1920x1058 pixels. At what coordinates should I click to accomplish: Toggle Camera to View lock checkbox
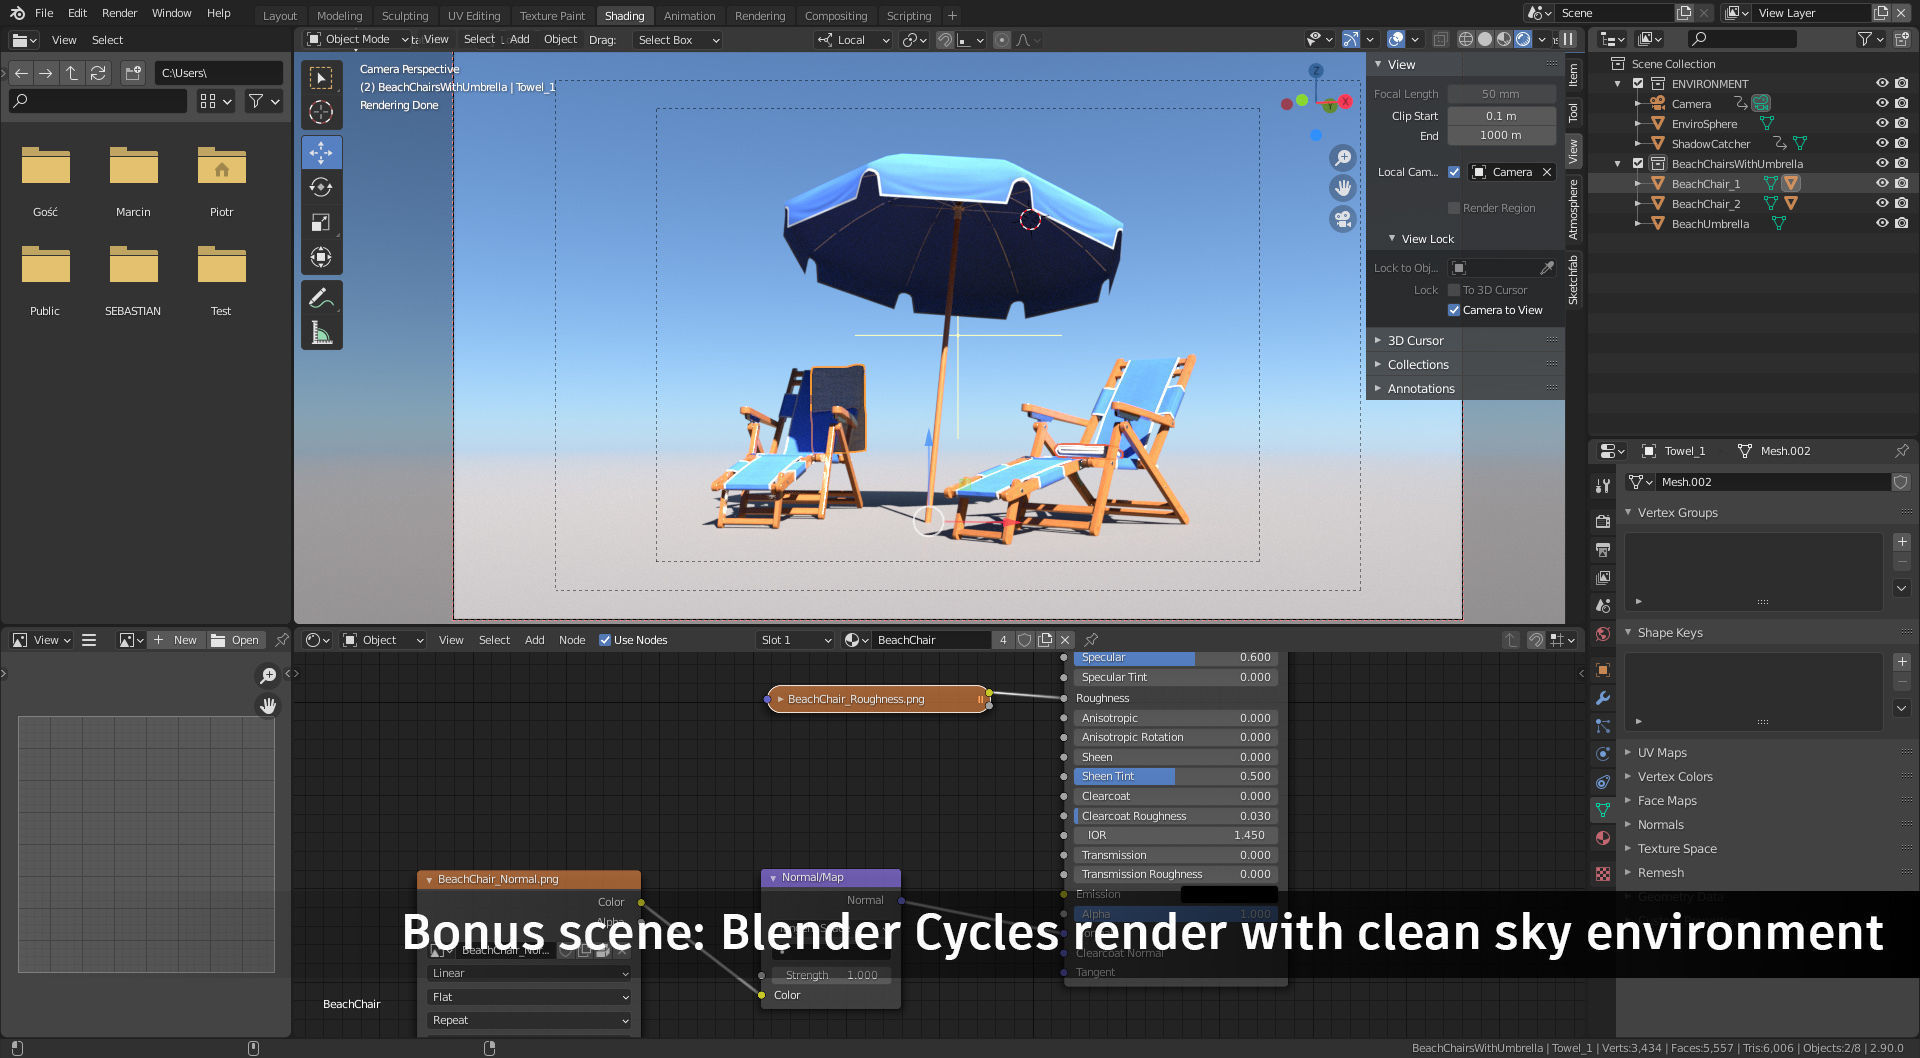coord(1454,310)
